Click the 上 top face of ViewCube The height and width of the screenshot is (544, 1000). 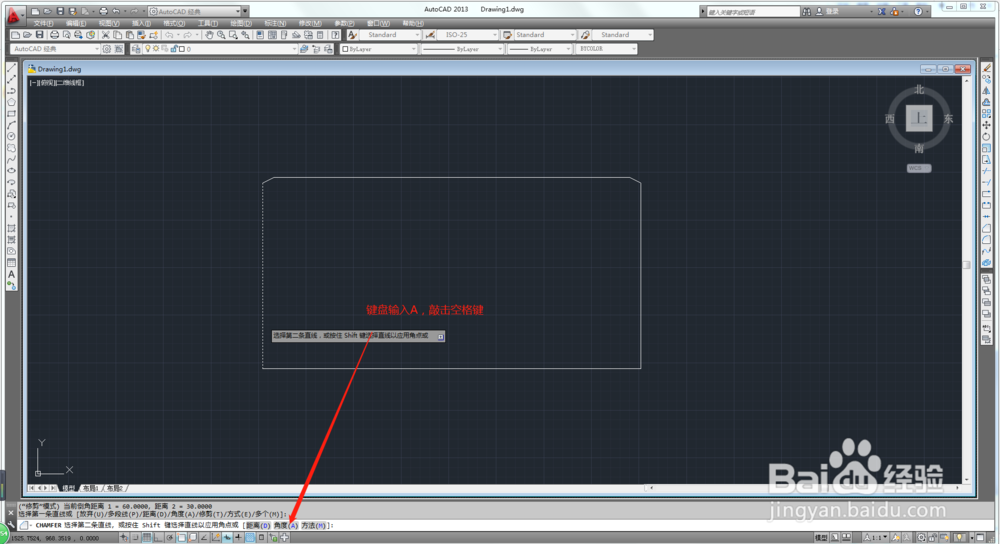pyautogui.click(x=919, y=119)
